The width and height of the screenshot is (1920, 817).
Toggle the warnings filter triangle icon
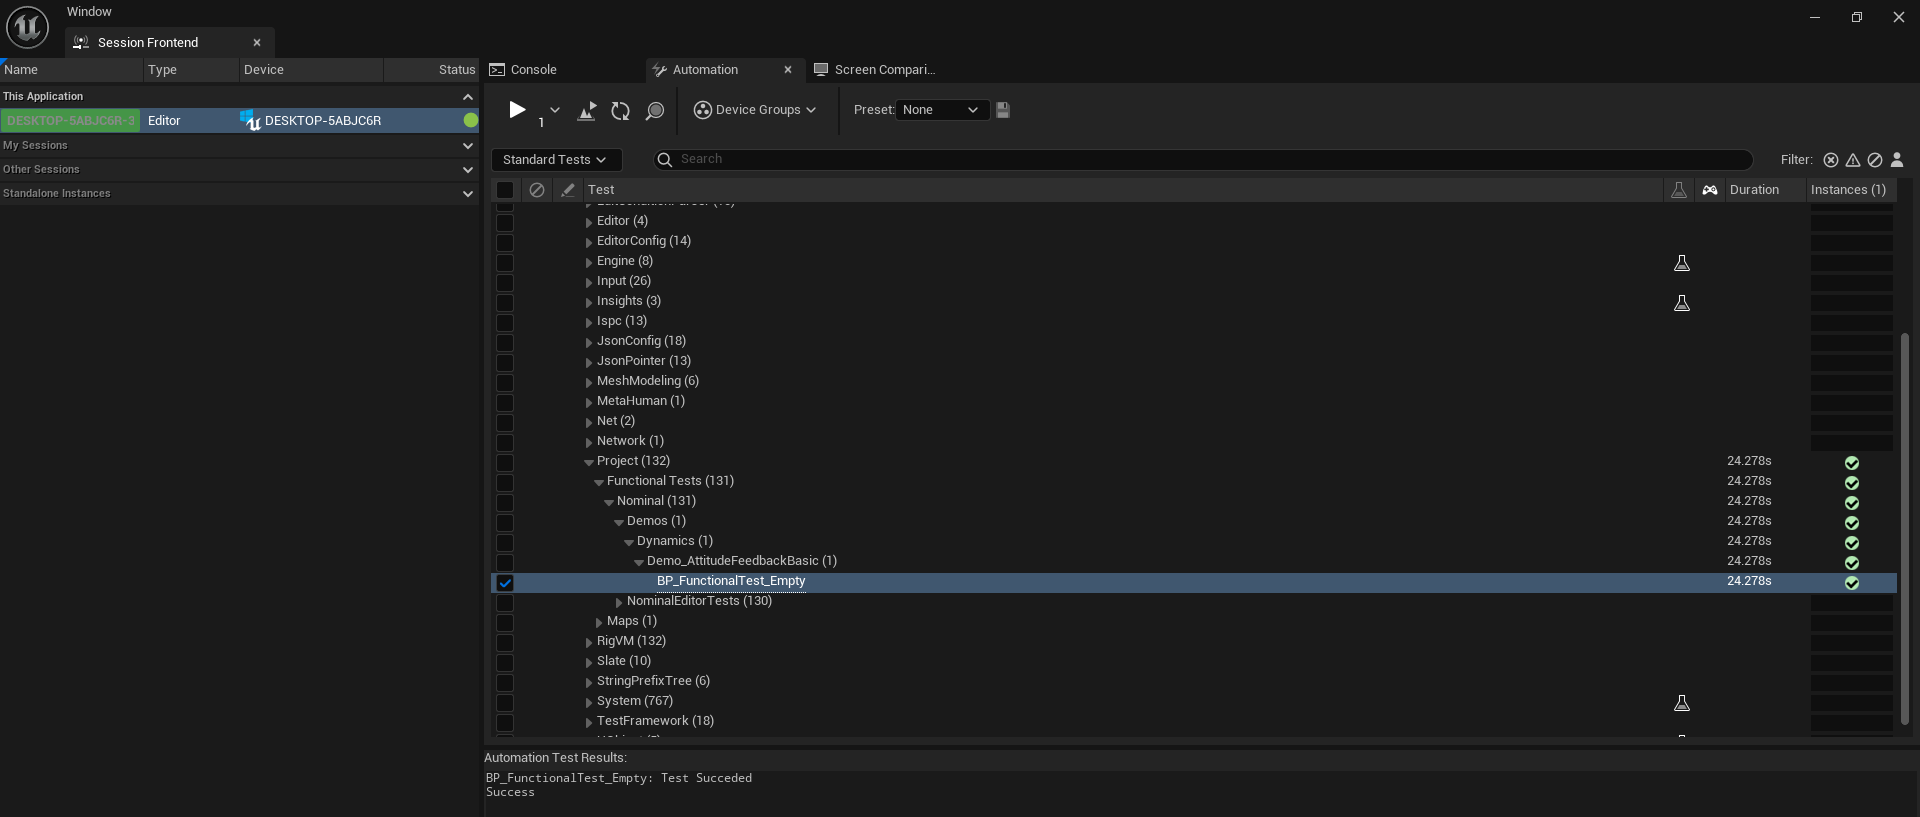point(1853,160)
